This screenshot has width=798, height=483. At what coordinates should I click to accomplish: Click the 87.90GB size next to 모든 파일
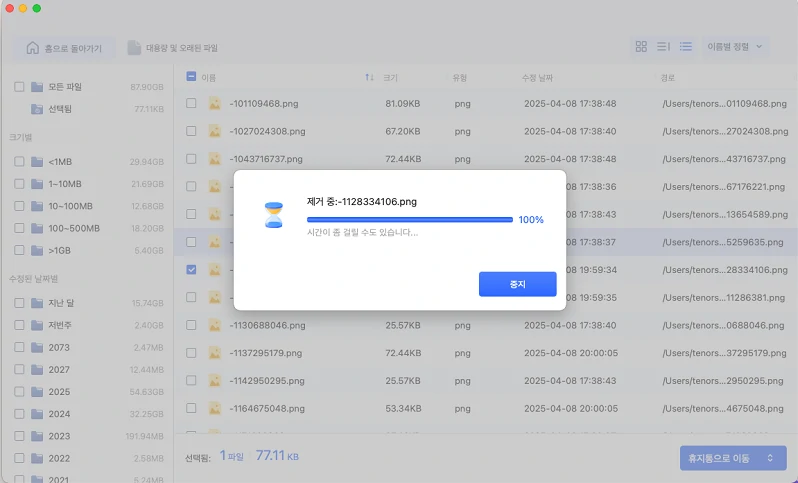click(x=147, y=87)
